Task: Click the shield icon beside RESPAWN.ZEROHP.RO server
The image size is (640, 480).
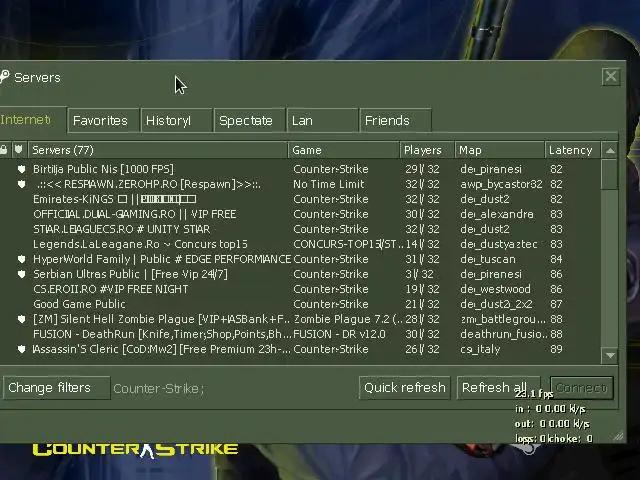Action: tap(21, 184)
